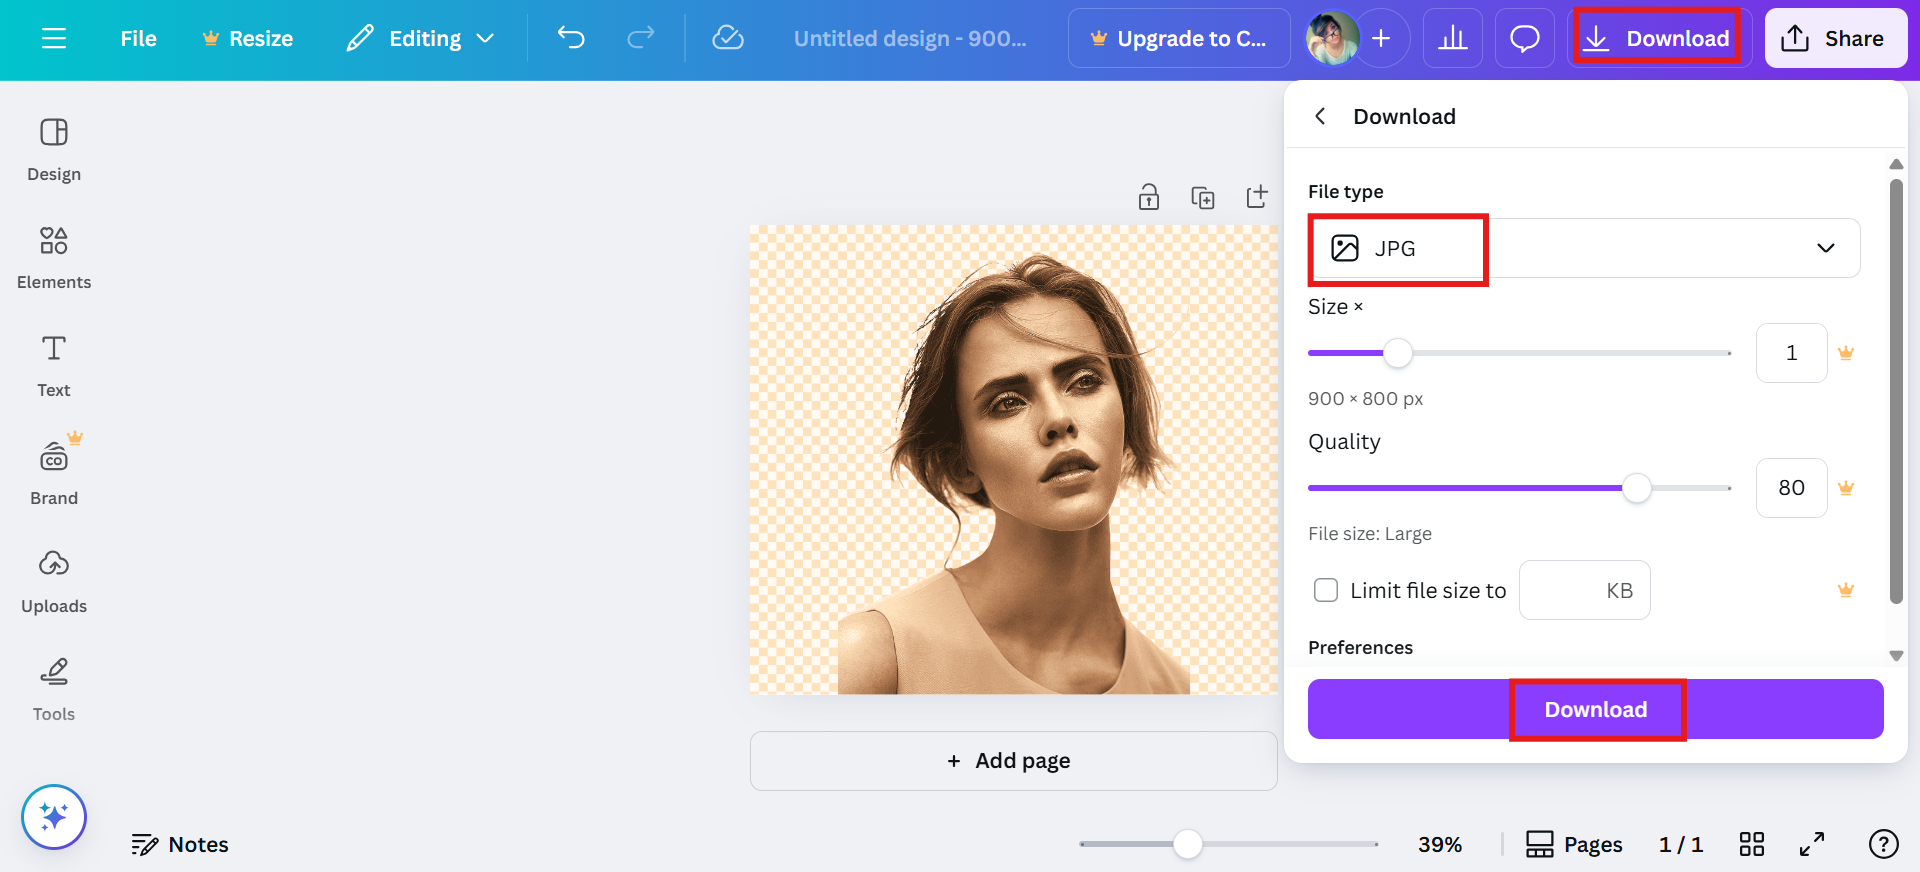Viewport: 1920px width, 872px height.
Task: Launch the Canva AI assistant sparkle button
Action: 54,817
